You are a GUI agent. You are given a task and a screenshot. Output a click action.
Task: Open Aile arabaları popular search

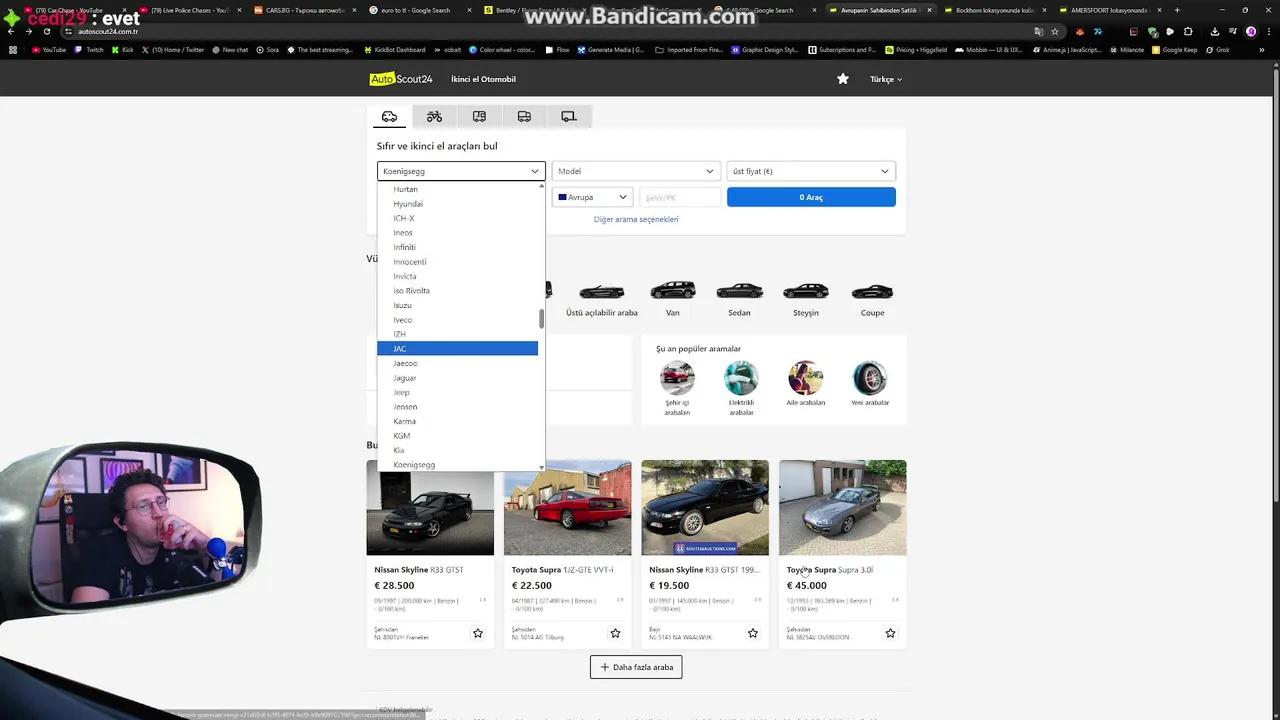pos(805,384)
